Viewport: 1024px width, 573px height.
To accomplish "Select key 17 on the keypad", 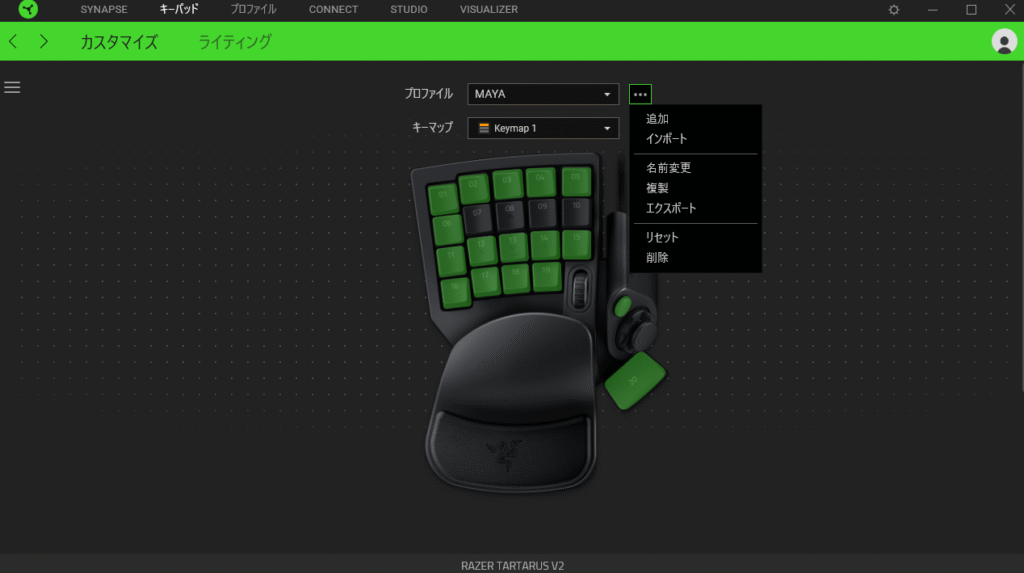I will [x=485, y=280].
